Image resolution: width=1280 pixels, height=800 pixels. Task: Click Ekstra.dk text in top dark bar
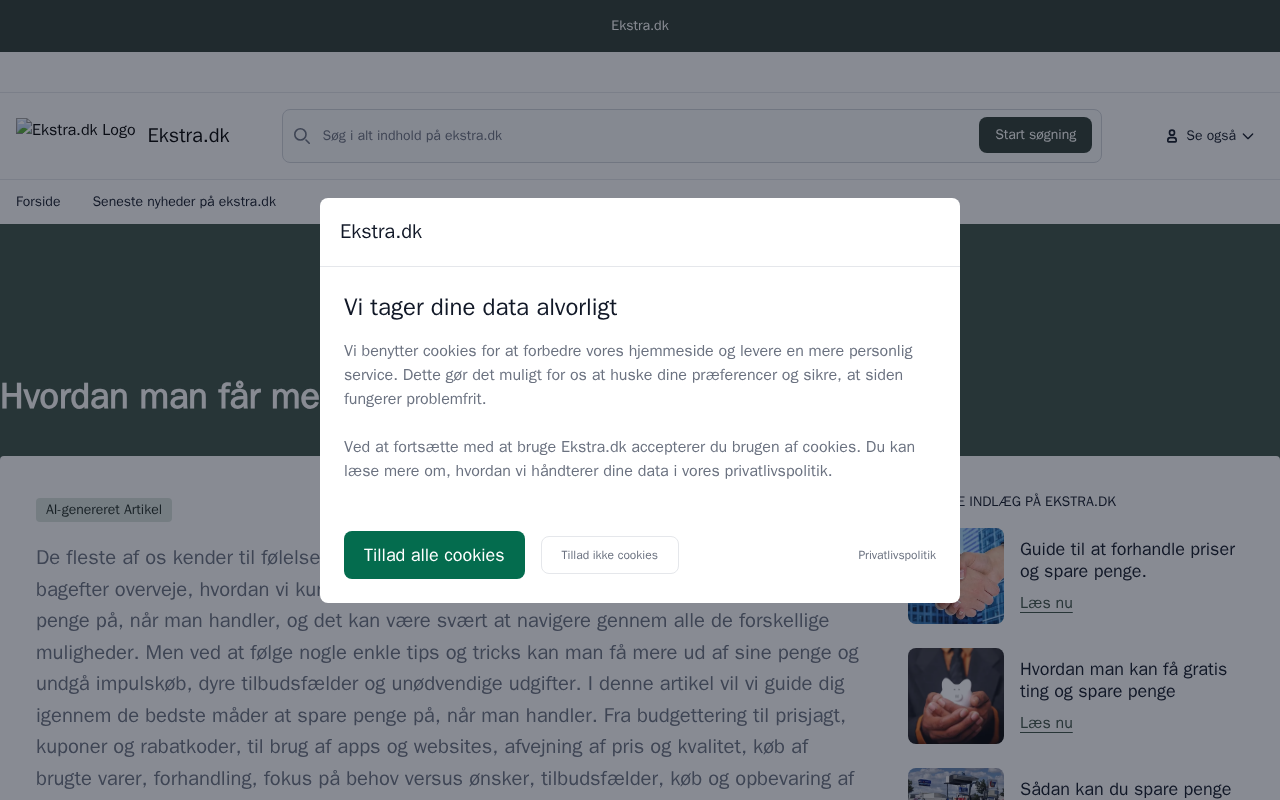640,26
